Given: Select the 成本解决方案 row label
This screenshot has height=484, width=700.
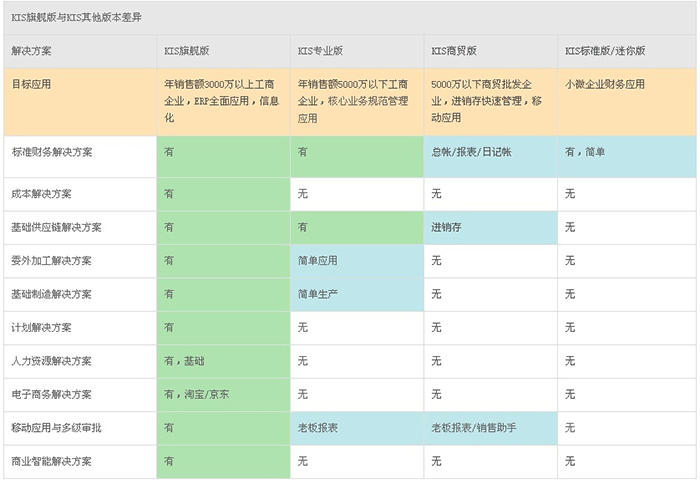Looking at the screenshot, I should click(x=41, y=194).
